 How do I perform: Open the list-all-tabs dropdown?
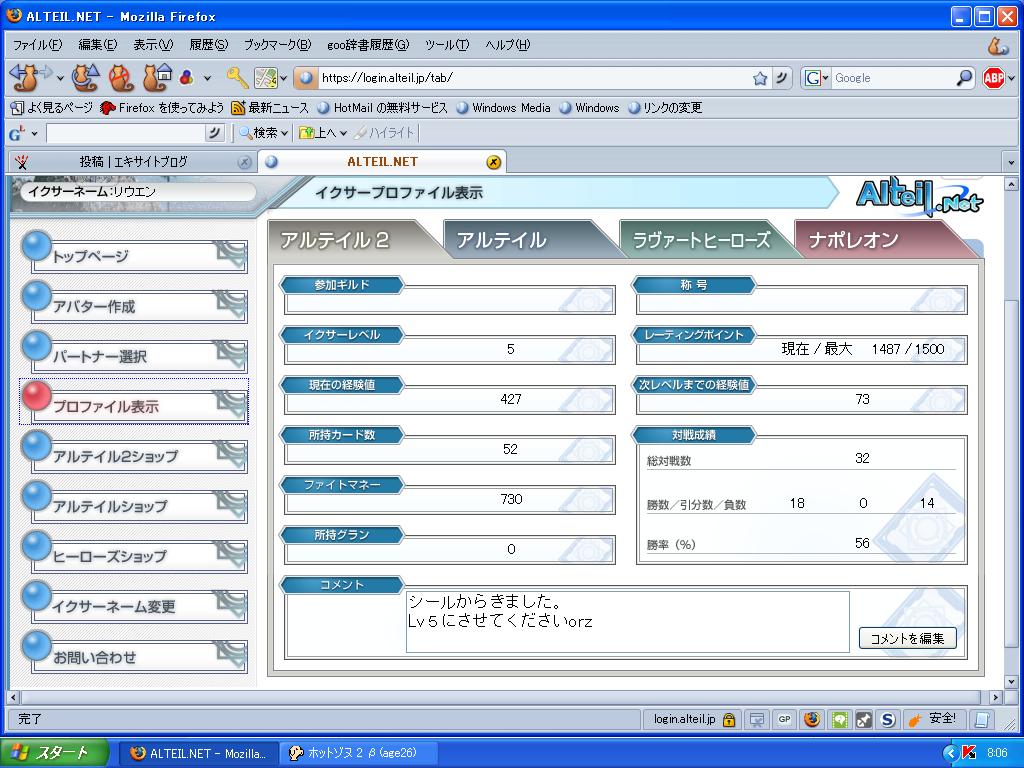(1011, 162)
